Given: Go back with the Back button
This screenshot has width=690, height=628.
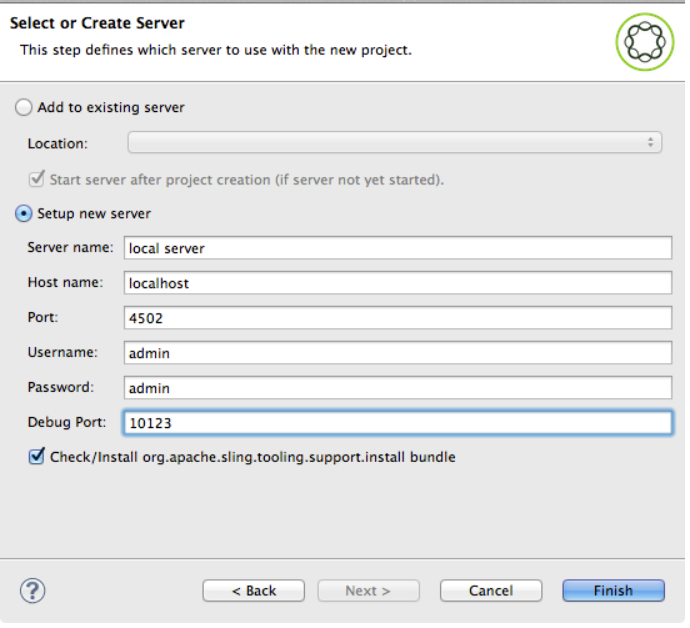Looking at the screenshot, I should tap(253, 591).
